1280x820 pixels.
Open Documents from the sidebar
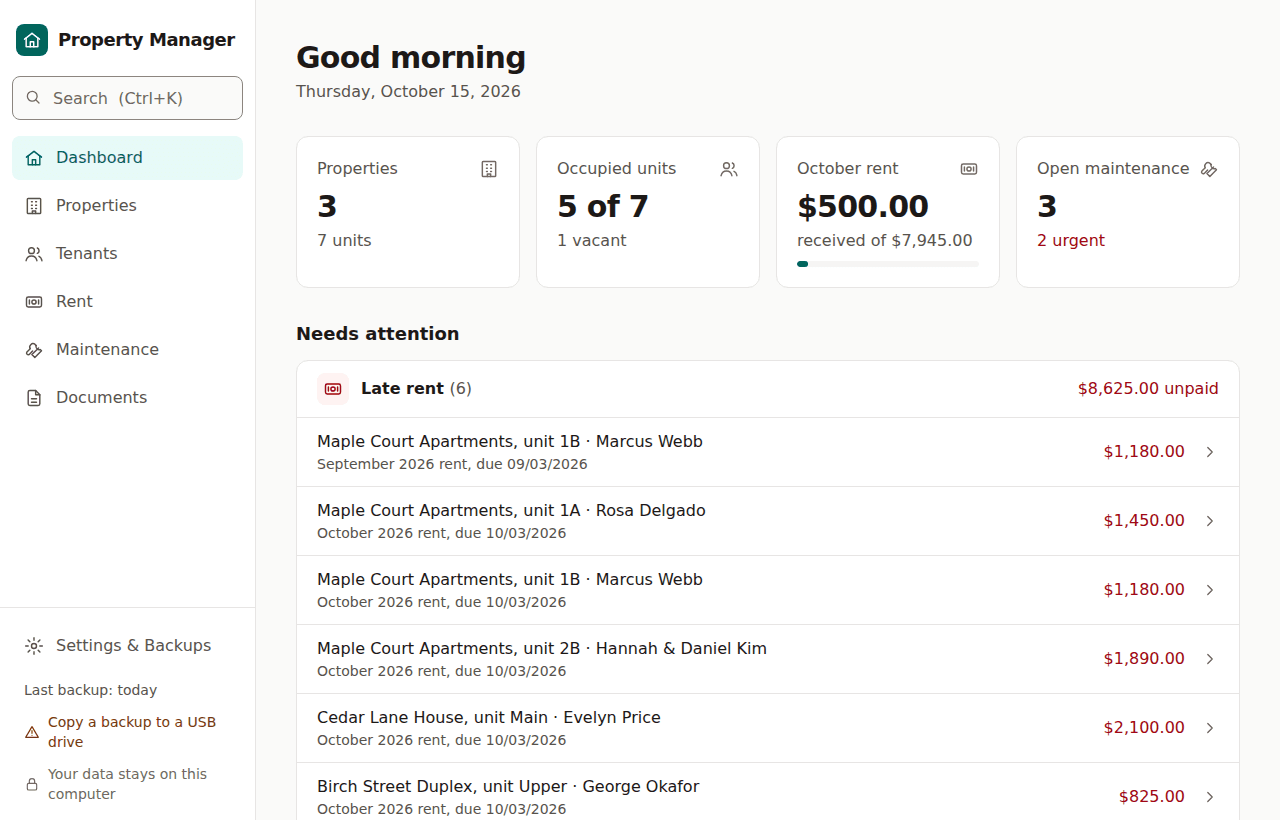point(128,398)
